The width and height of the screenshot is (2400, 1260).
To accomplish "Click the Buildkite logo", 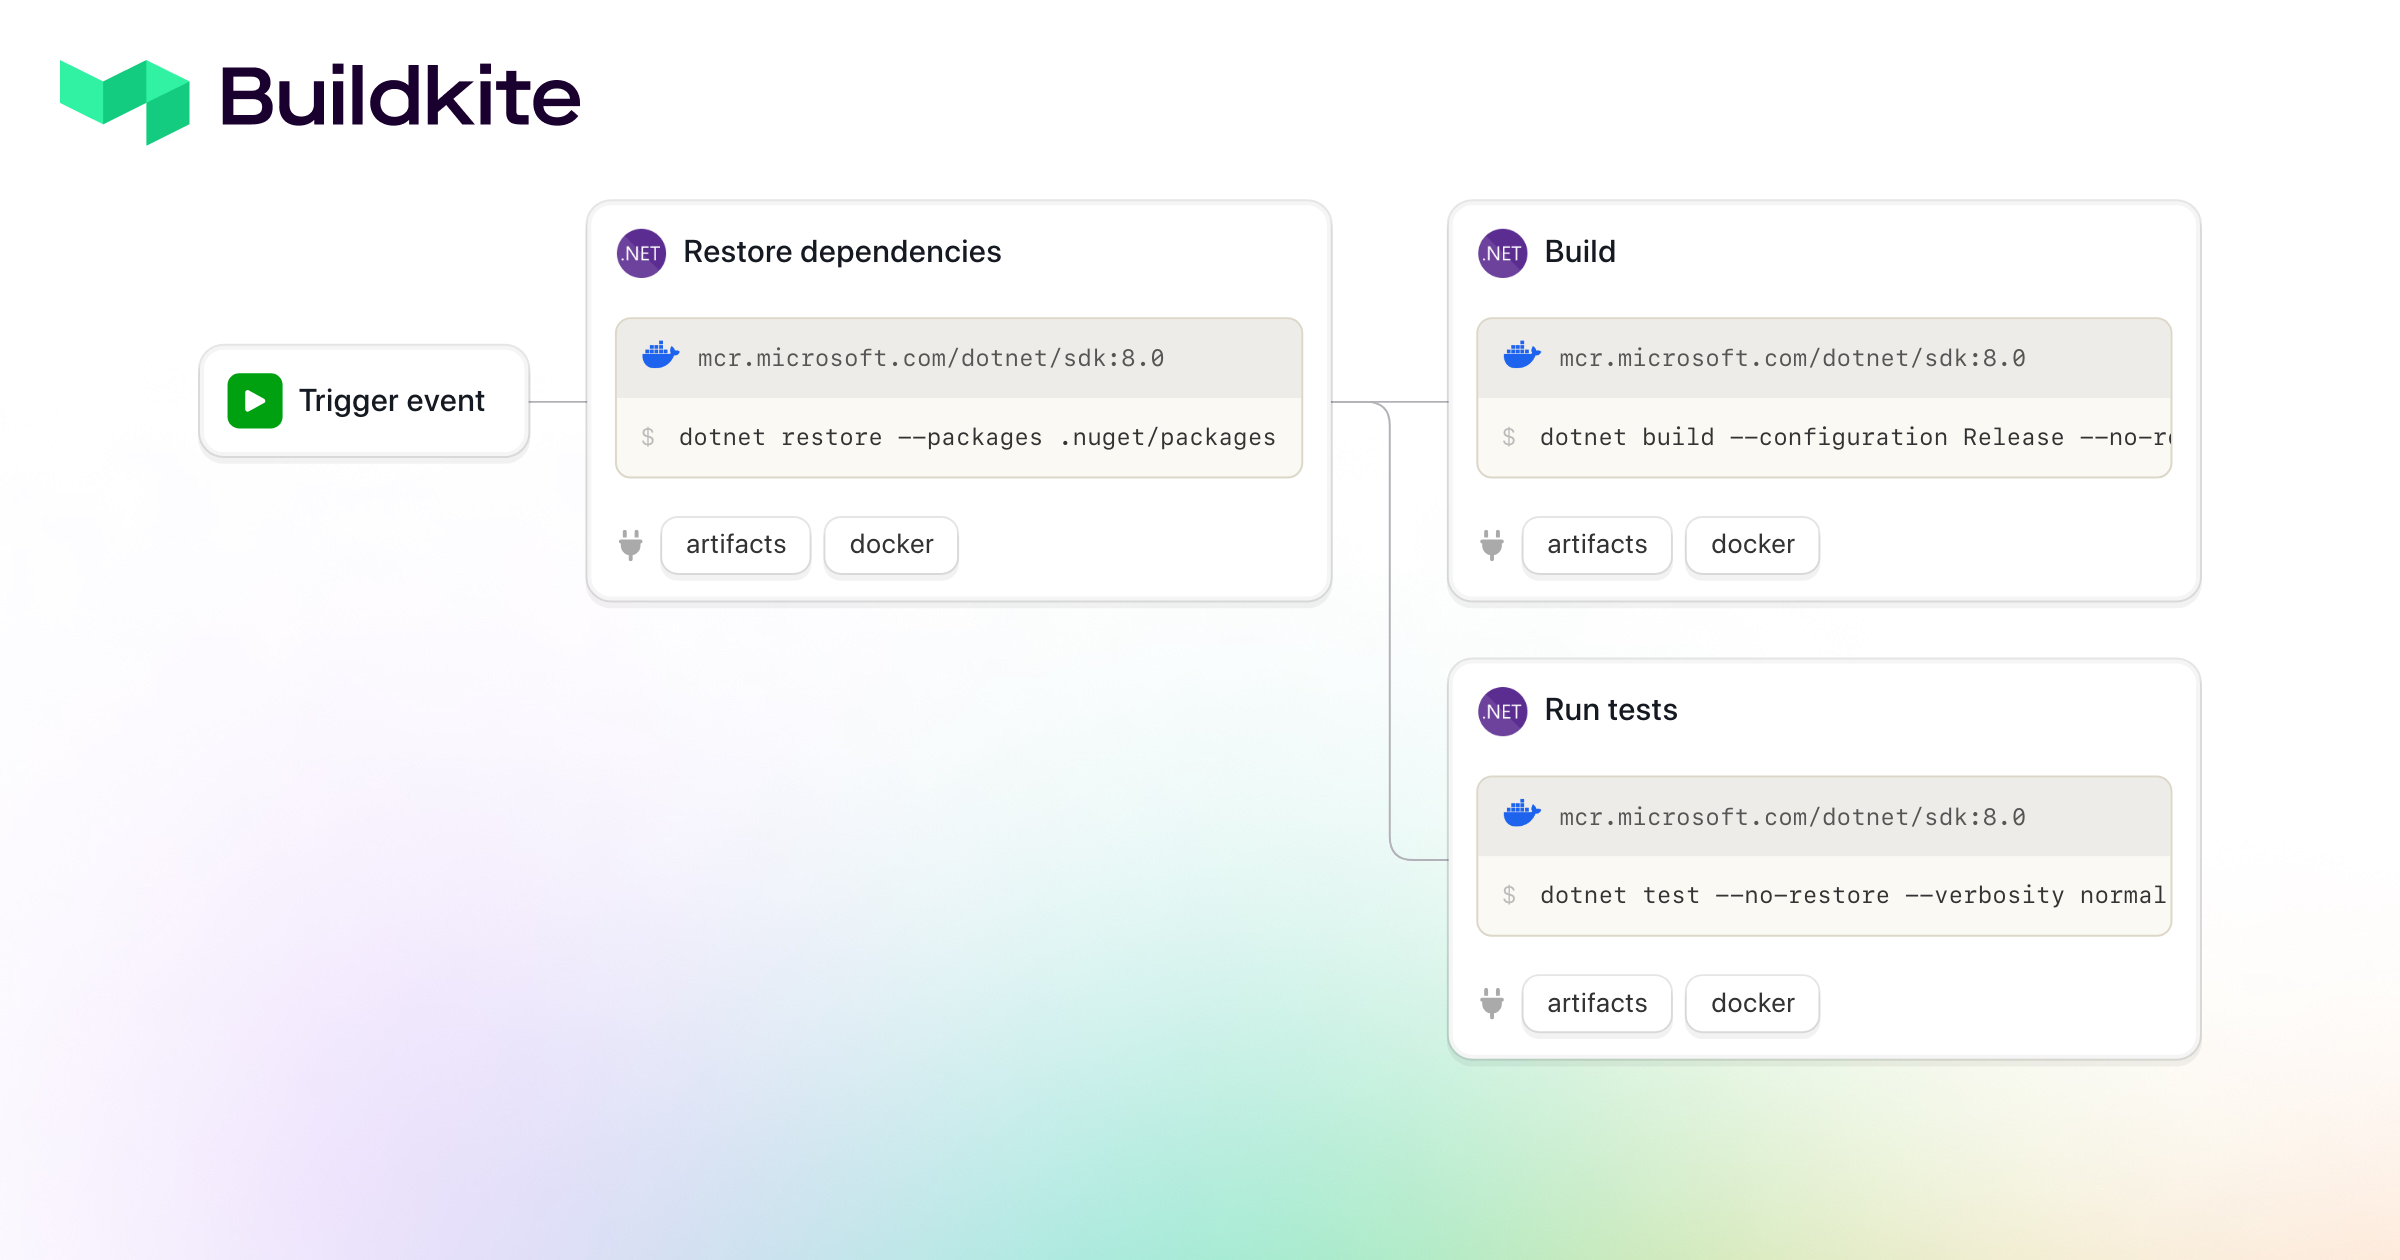I will [x=123, y=99].
